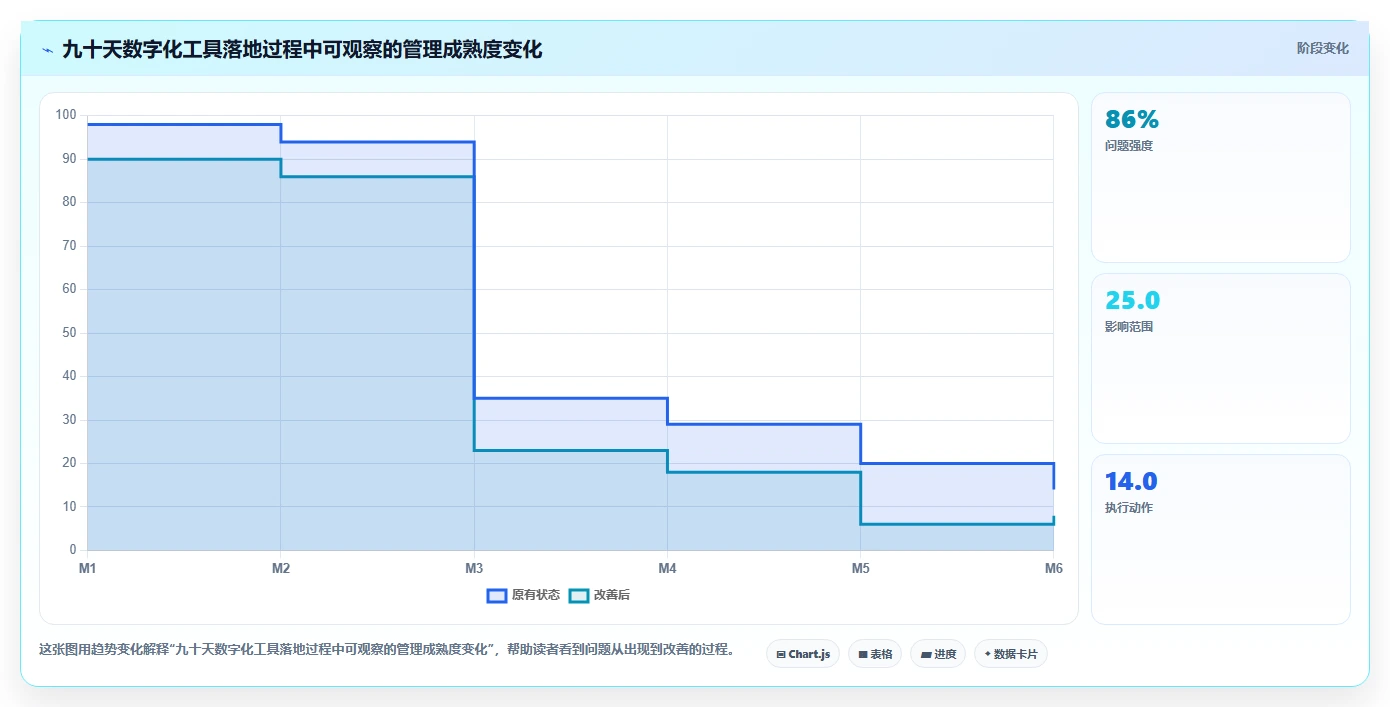The image size is (1390, 707).
Task: Select the 进度 tag chip
Action: (938, 654)
